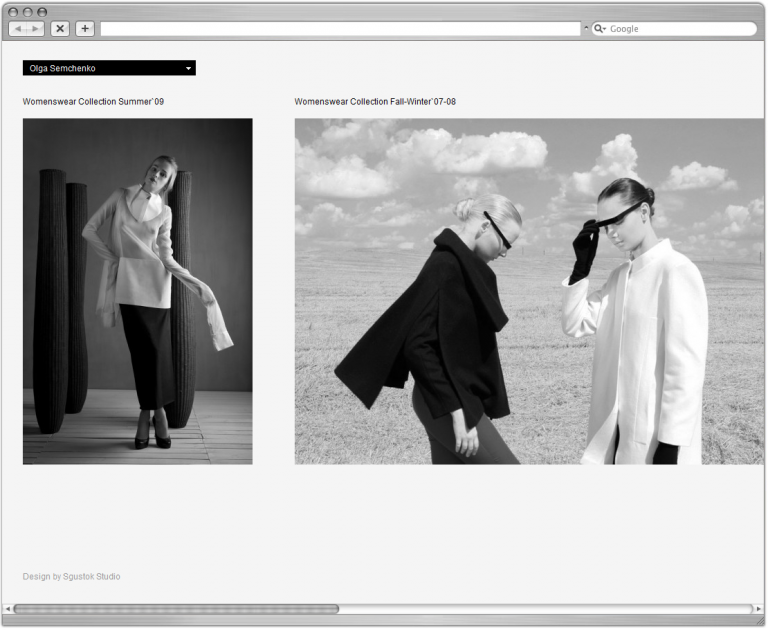Open Womenswear Collection Fall-Winter'07-08 title
This screenshot has width=768, height=630.
[x=375, y=102]
